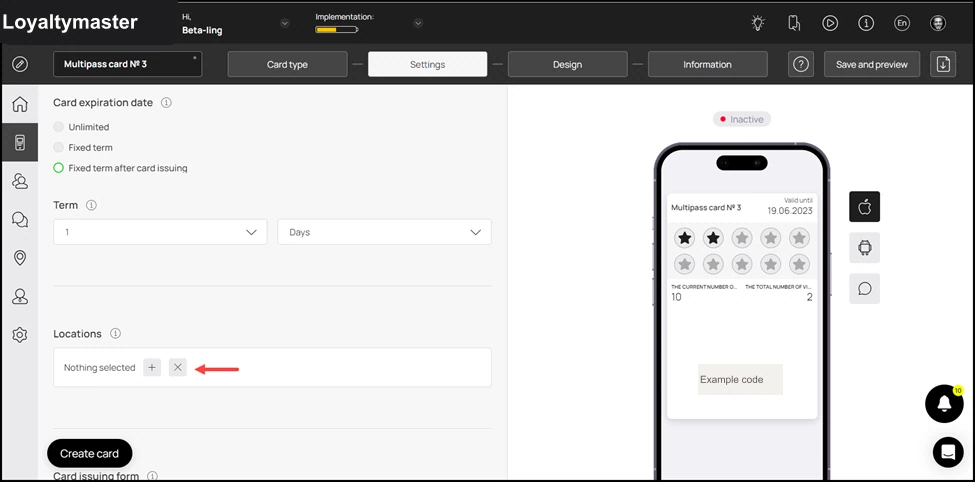Open the Chat messages icon in sidebar
This screenshot has width=975, height=482.
click(x=20, y=220)
